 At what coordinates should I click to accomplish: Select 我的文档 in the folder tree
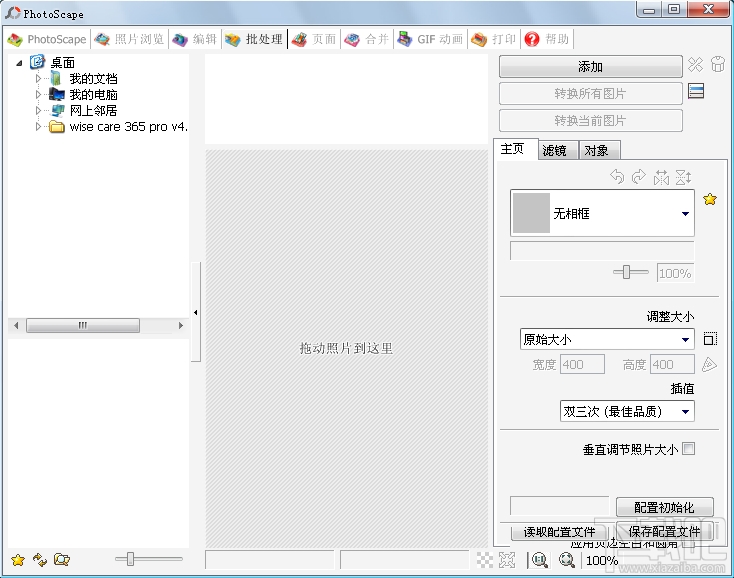93,79
